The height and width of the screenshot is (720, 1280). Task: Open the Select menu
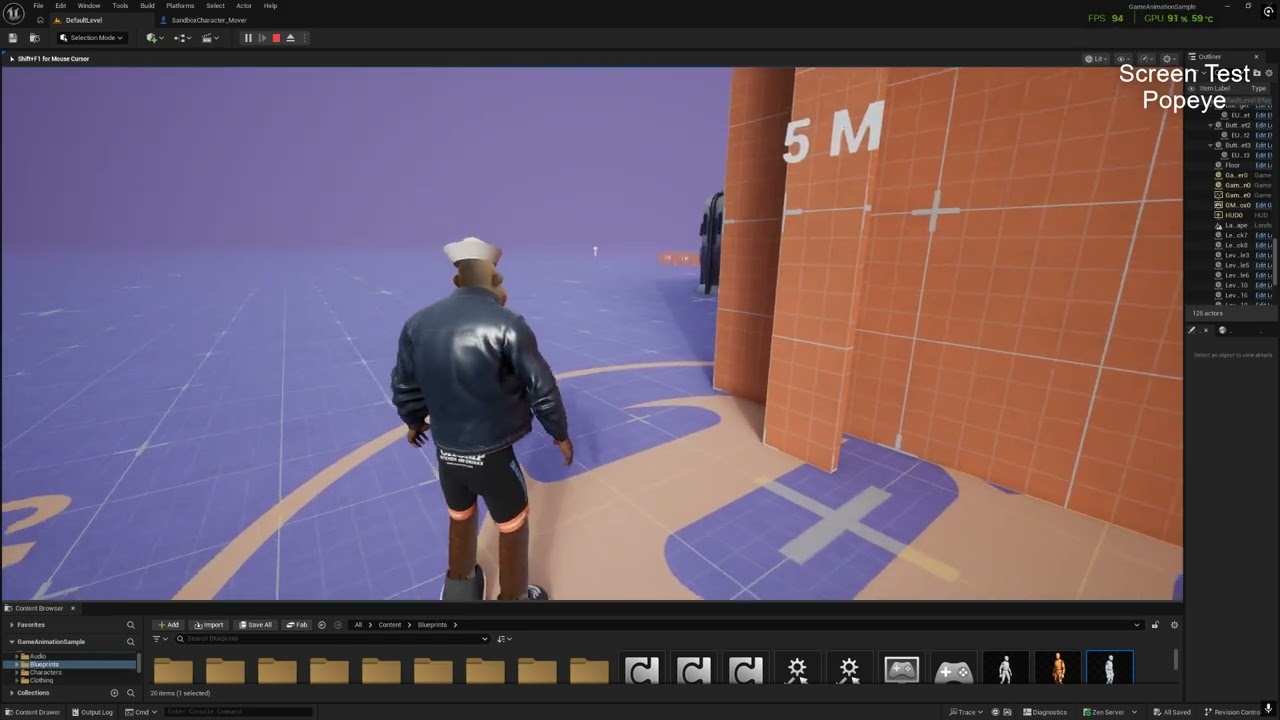(215, 6)
